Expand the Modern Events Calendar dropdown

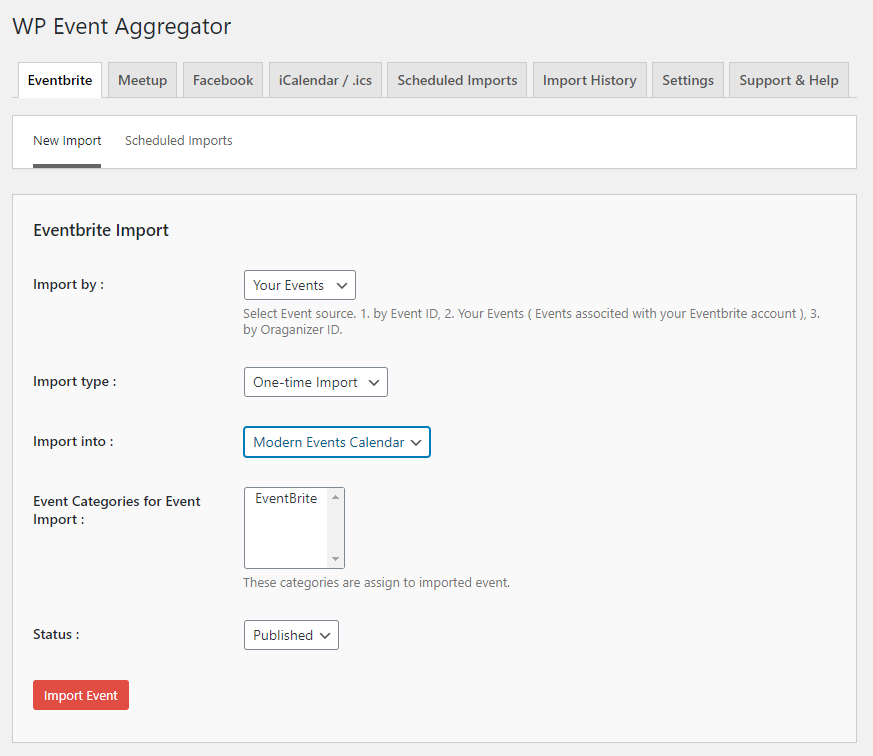click(x=337, y=442)
